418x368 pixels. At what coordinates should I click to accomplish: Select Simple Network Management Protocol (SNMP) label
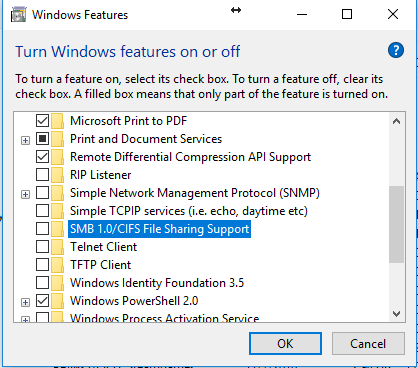click(195, 193)
